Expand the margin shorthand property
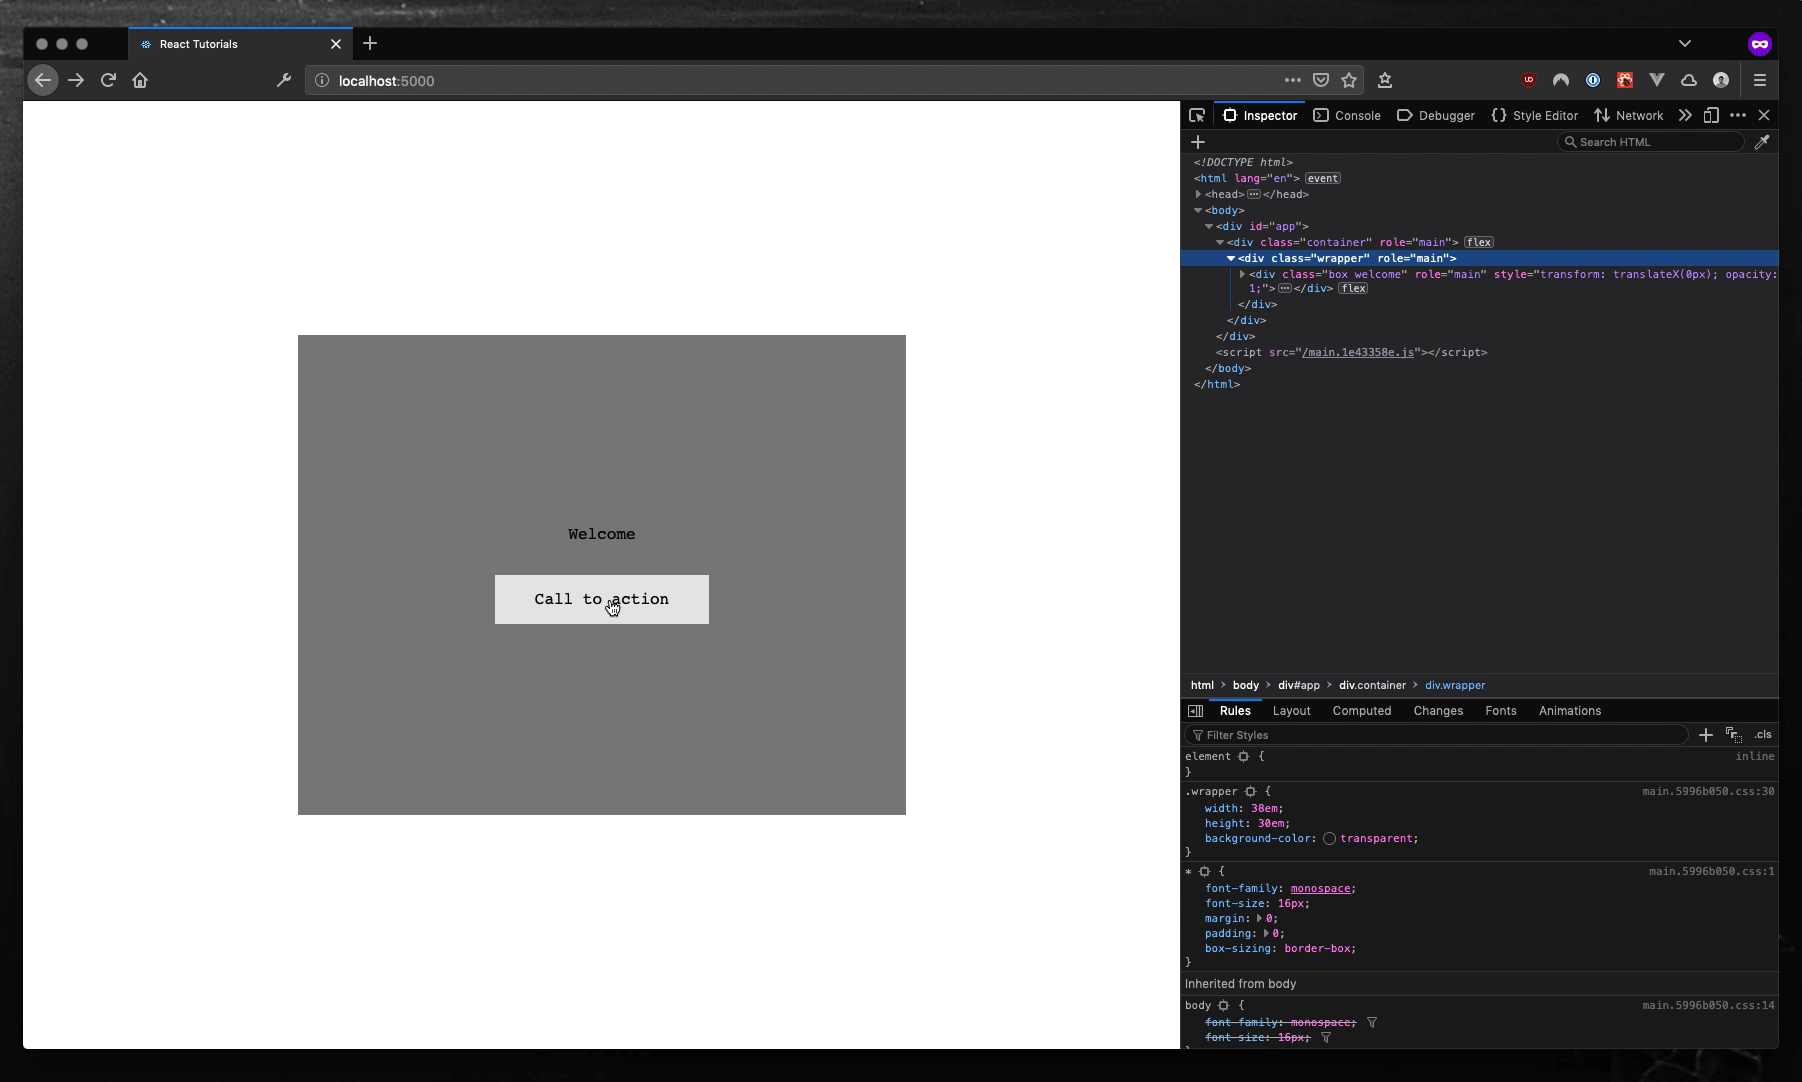1802x1082 pixels. point(1259,918)
